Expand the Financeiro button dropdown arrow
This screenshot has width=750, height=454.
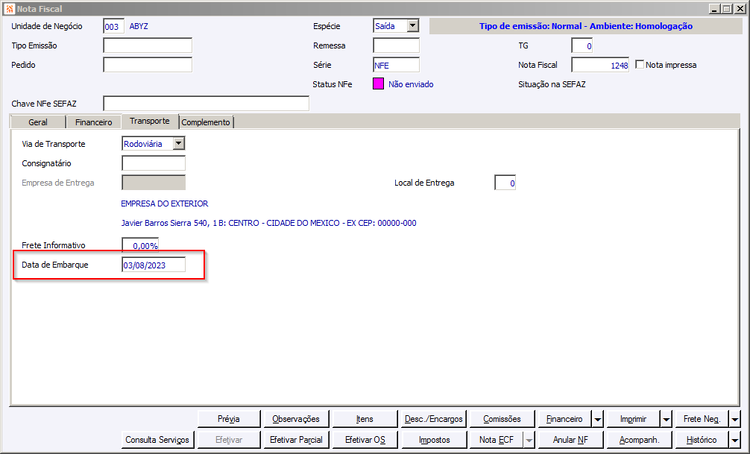pyautogui.click(x=598, y=419)
